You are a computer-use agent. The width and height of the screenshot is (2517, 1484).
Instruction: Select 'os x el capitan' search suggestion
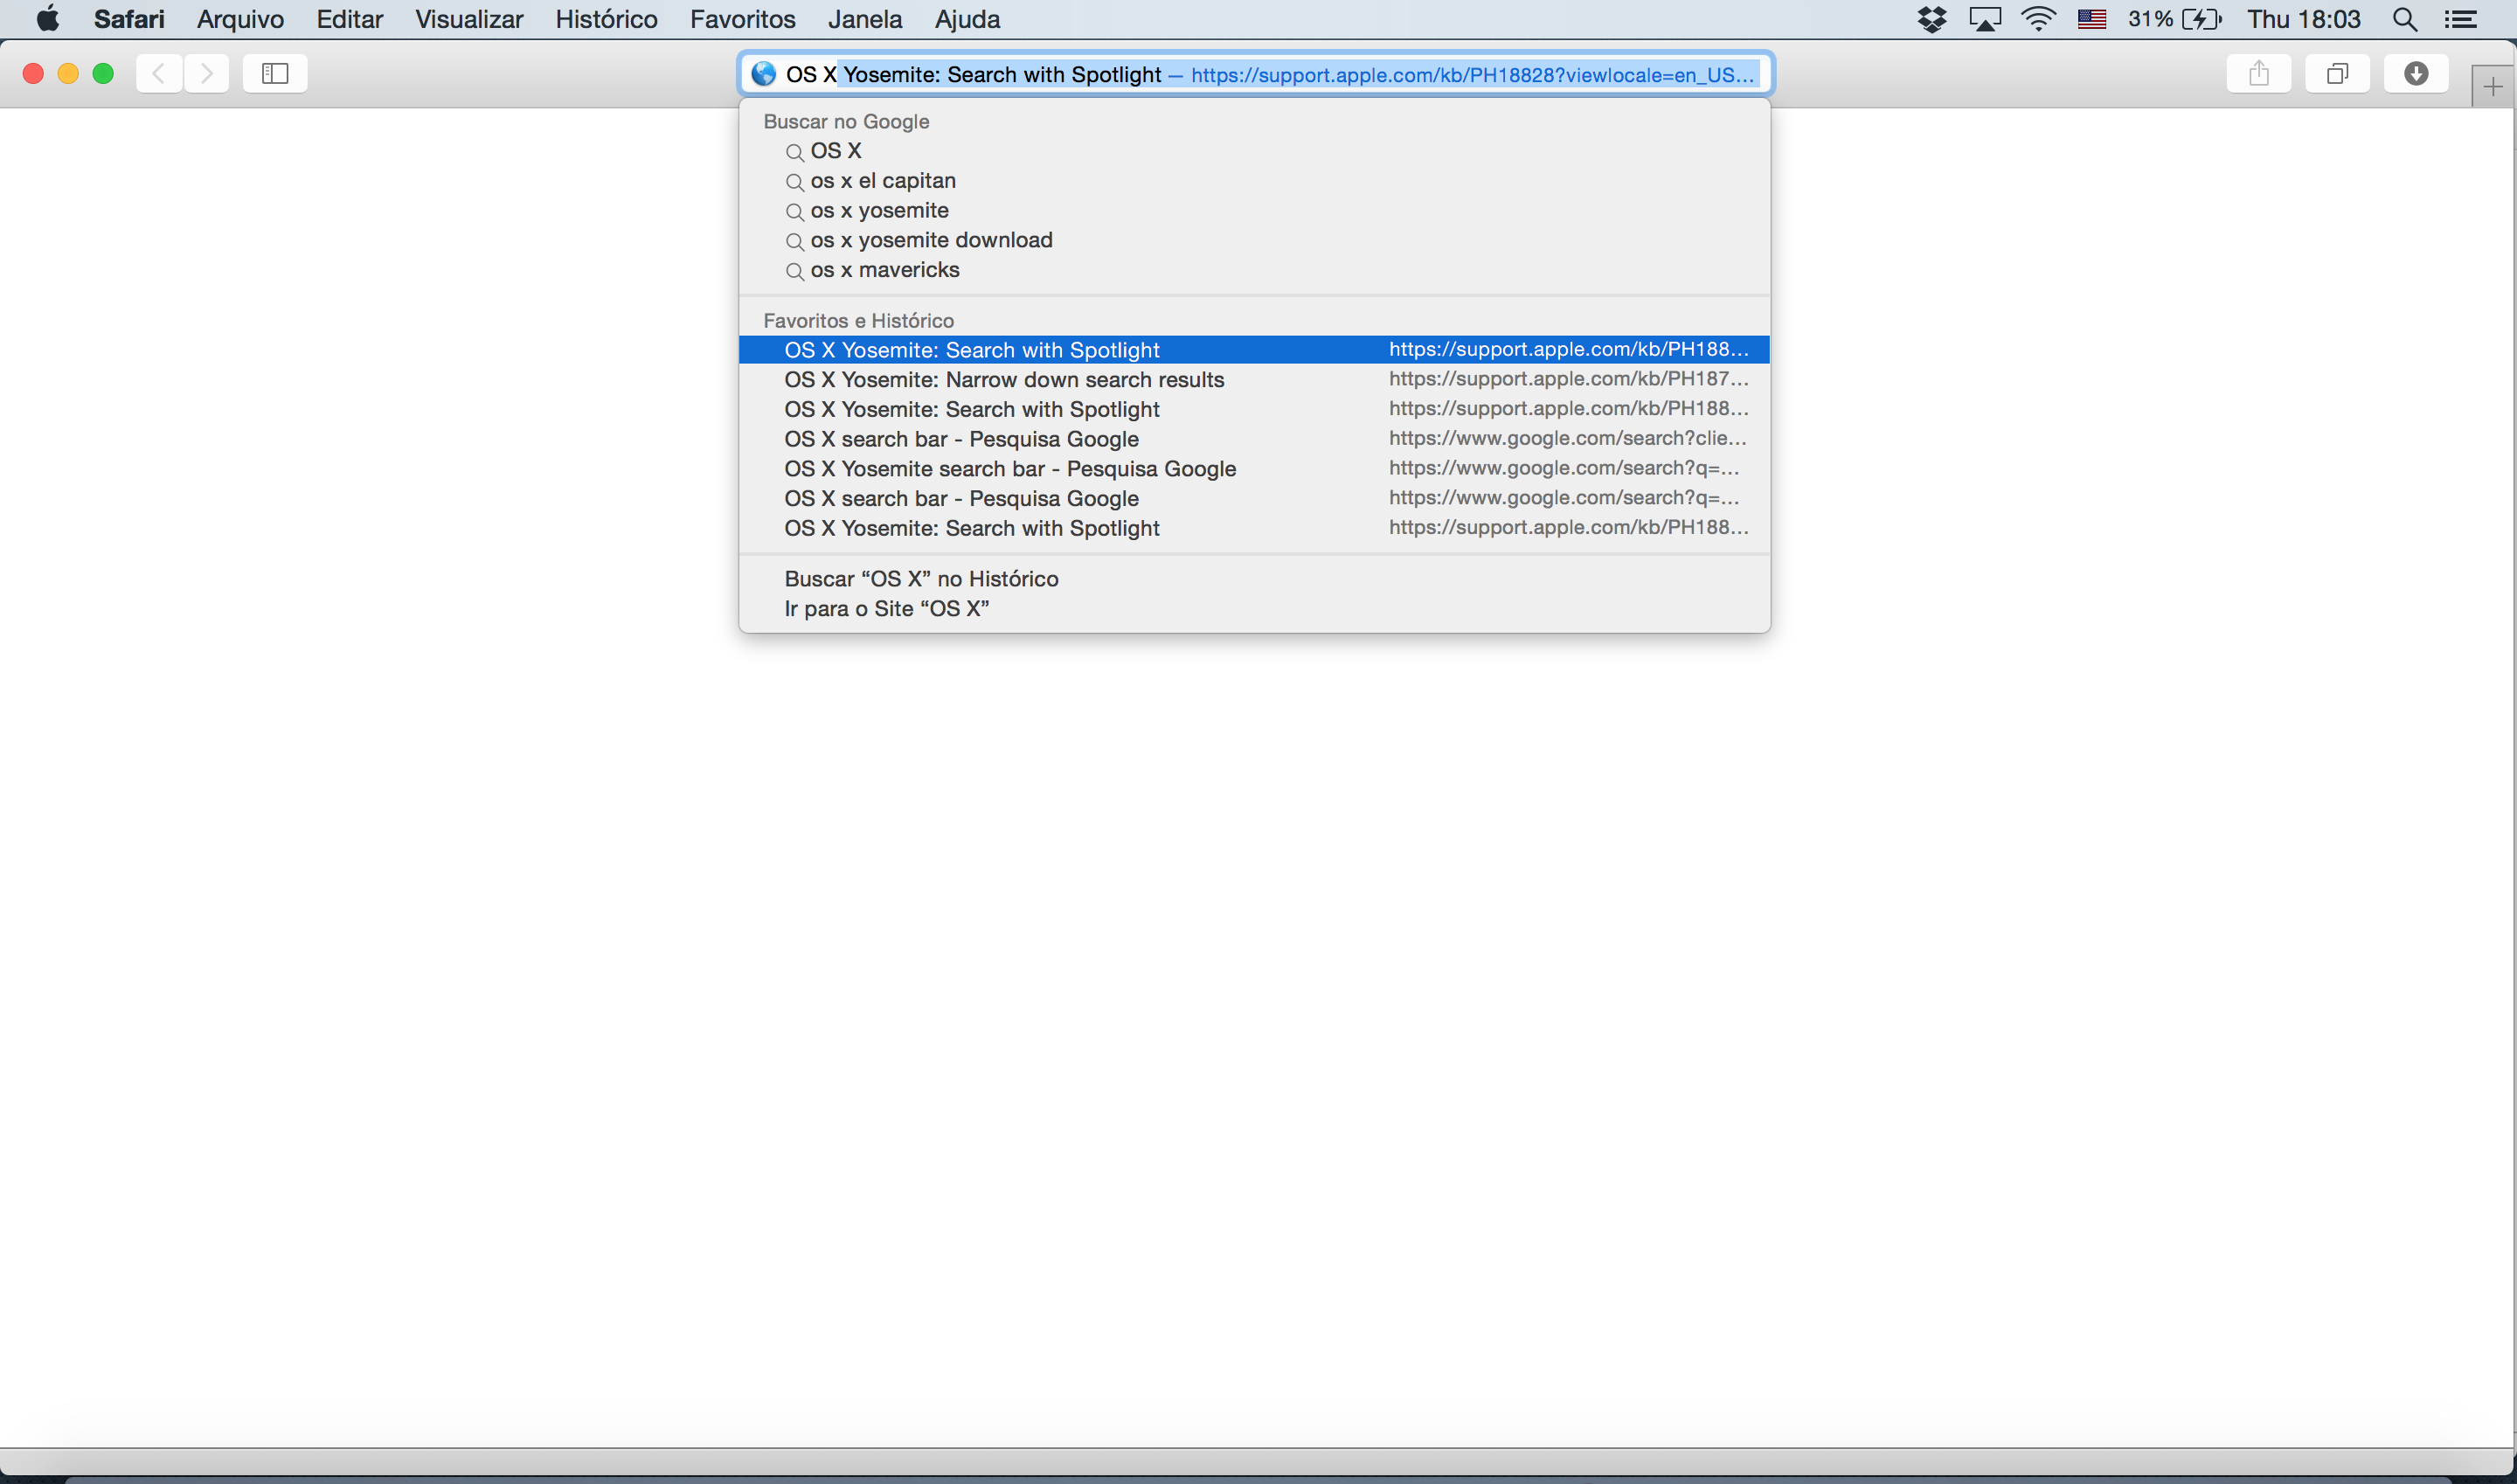pos(884,180)
